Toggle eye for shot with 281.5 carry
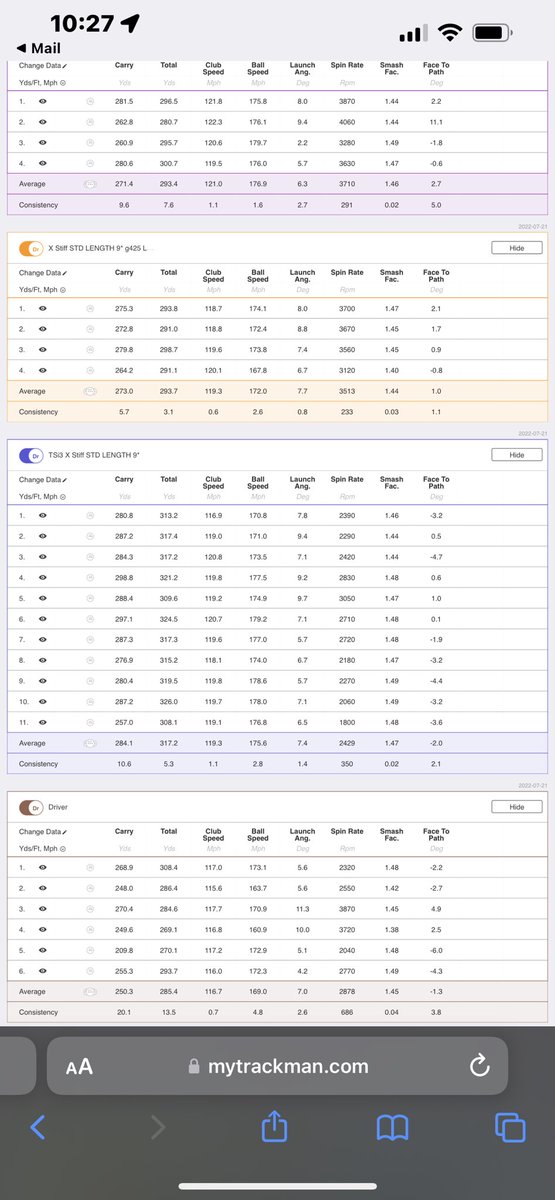The width and height of the screenshot is (555, 1200). [43, 100]
